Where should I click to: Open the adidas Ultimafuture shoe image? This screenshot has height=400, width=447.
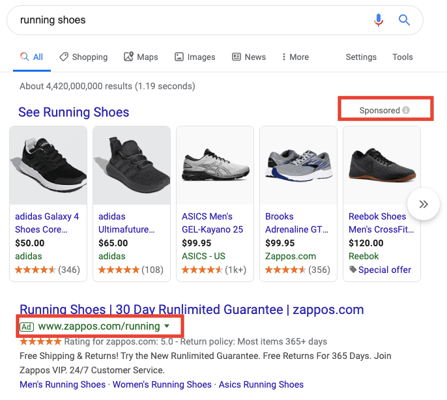click(x=132, y=165)
